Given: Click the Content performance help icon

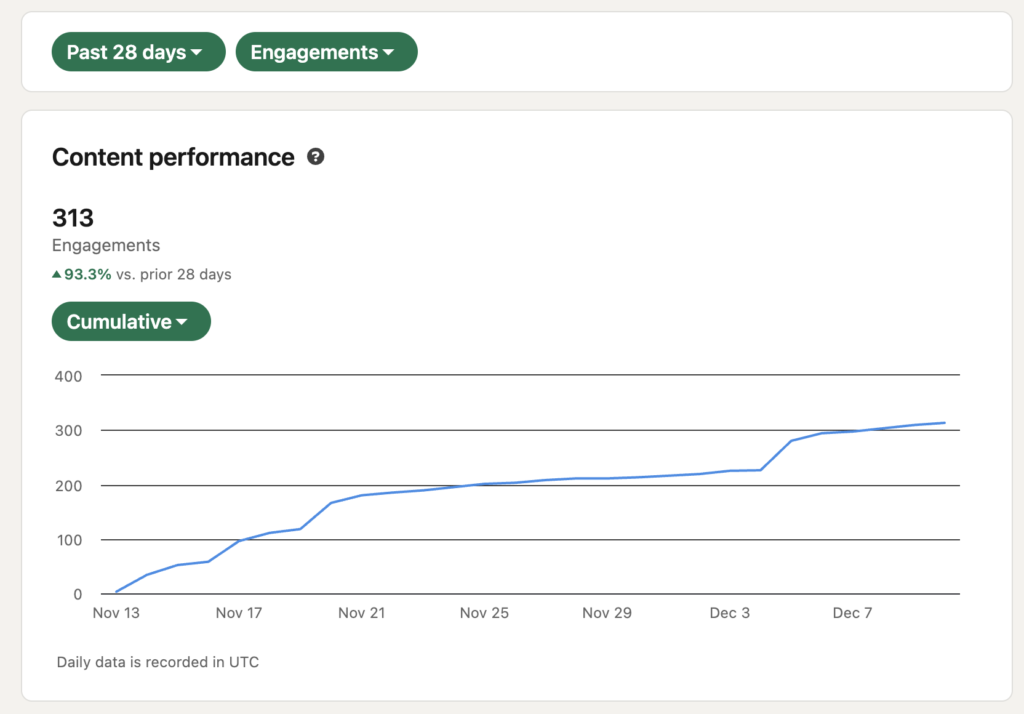Looking at the screenshot, I should 315,157.
